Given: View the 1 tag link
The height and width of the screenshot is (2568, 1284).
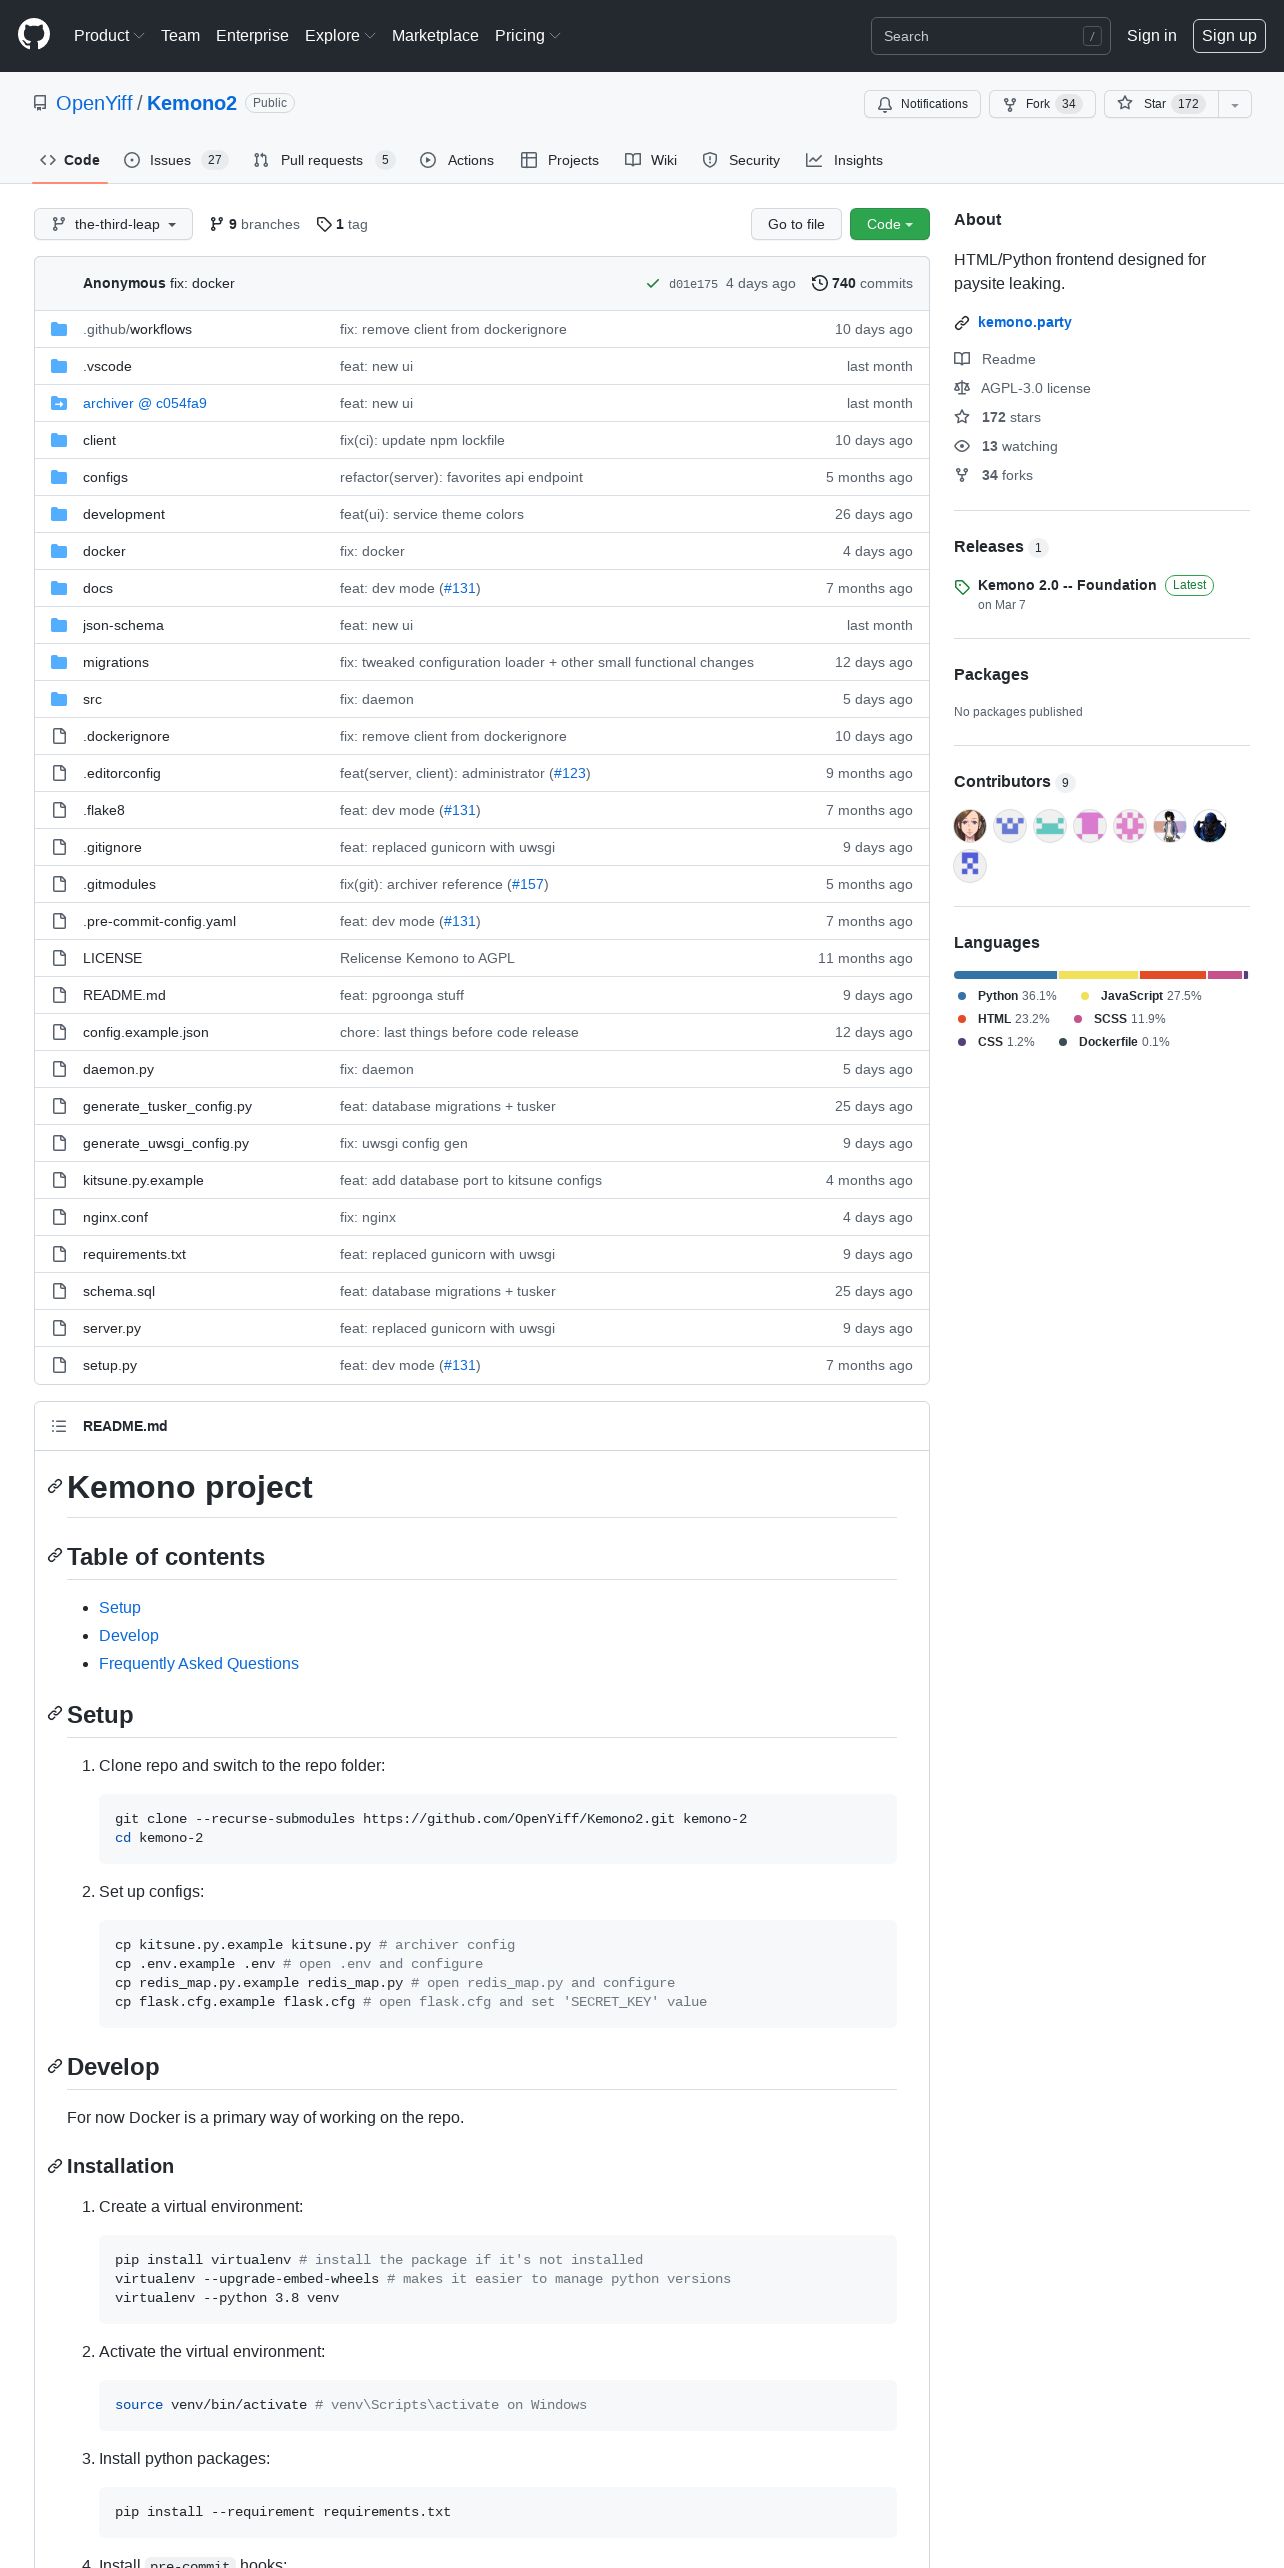Looking at the screenshot, I should tap(342, 224).
